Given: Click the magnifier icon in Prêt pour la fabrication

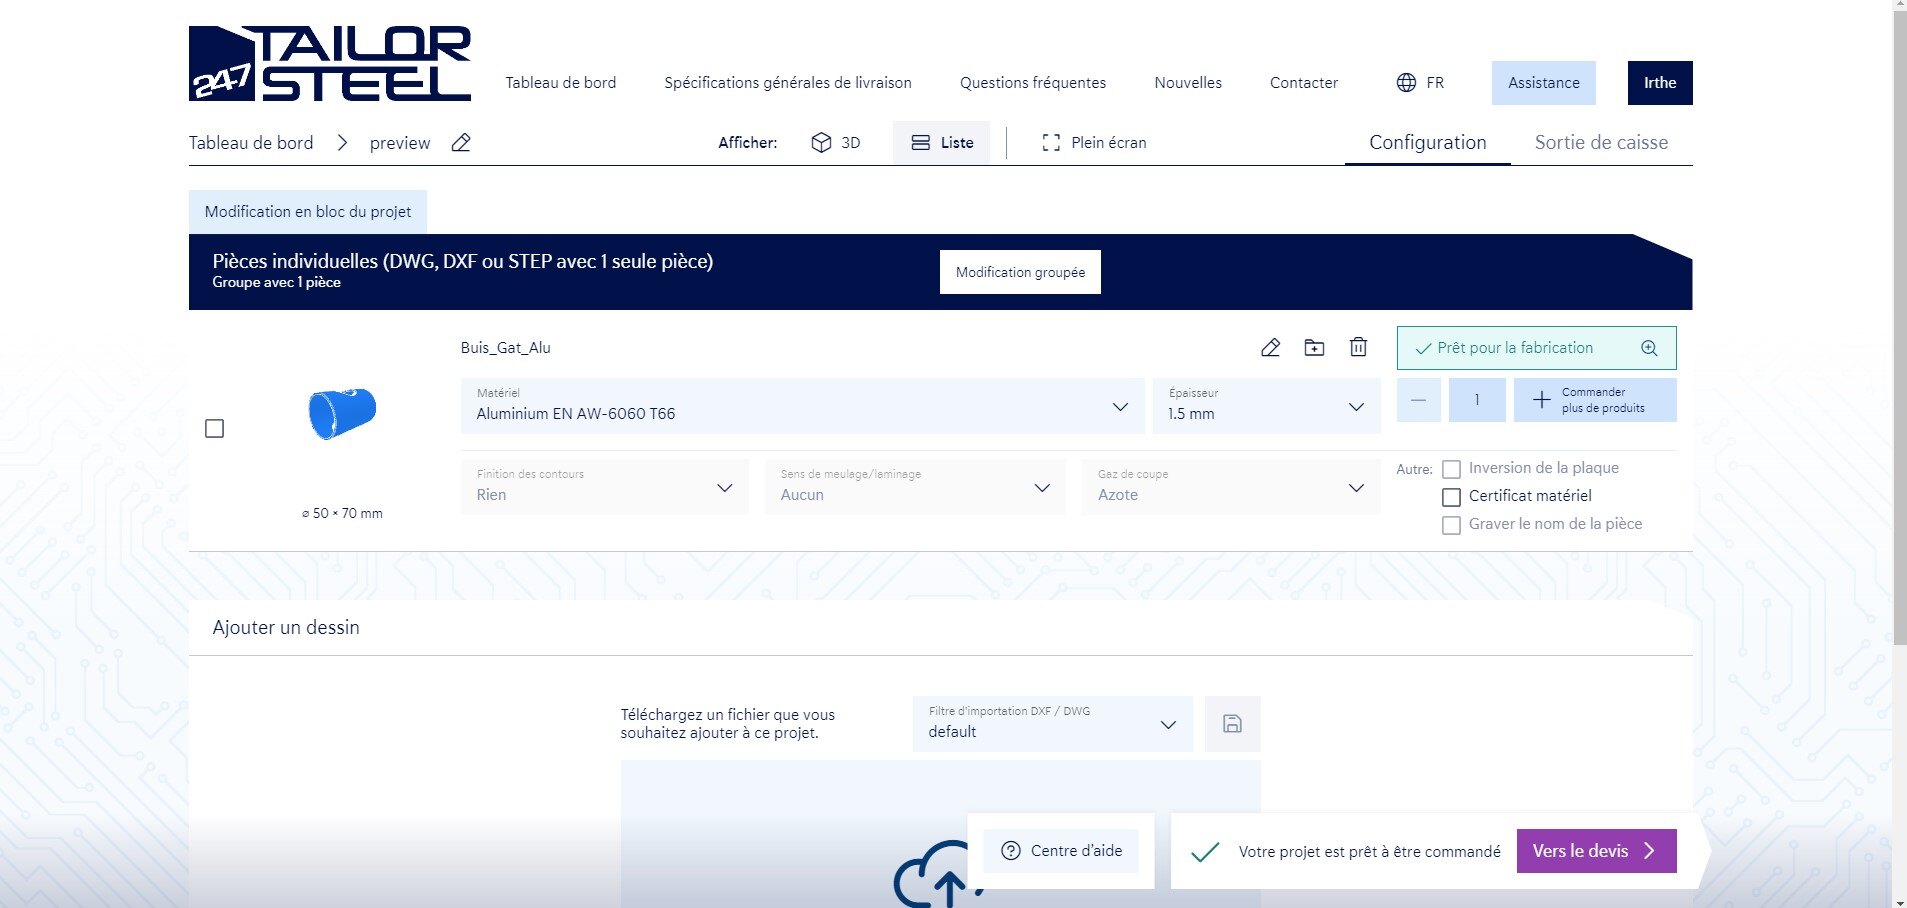Looking at the screenshot, I should [x=1649, y=348].
